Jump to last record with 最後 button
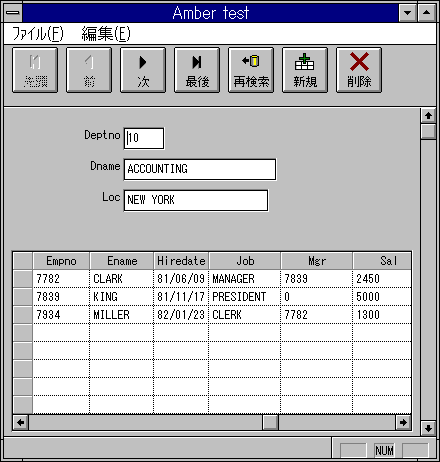This screenshot has height=462, width=440. pyautogui.click(x=197, y=70)
